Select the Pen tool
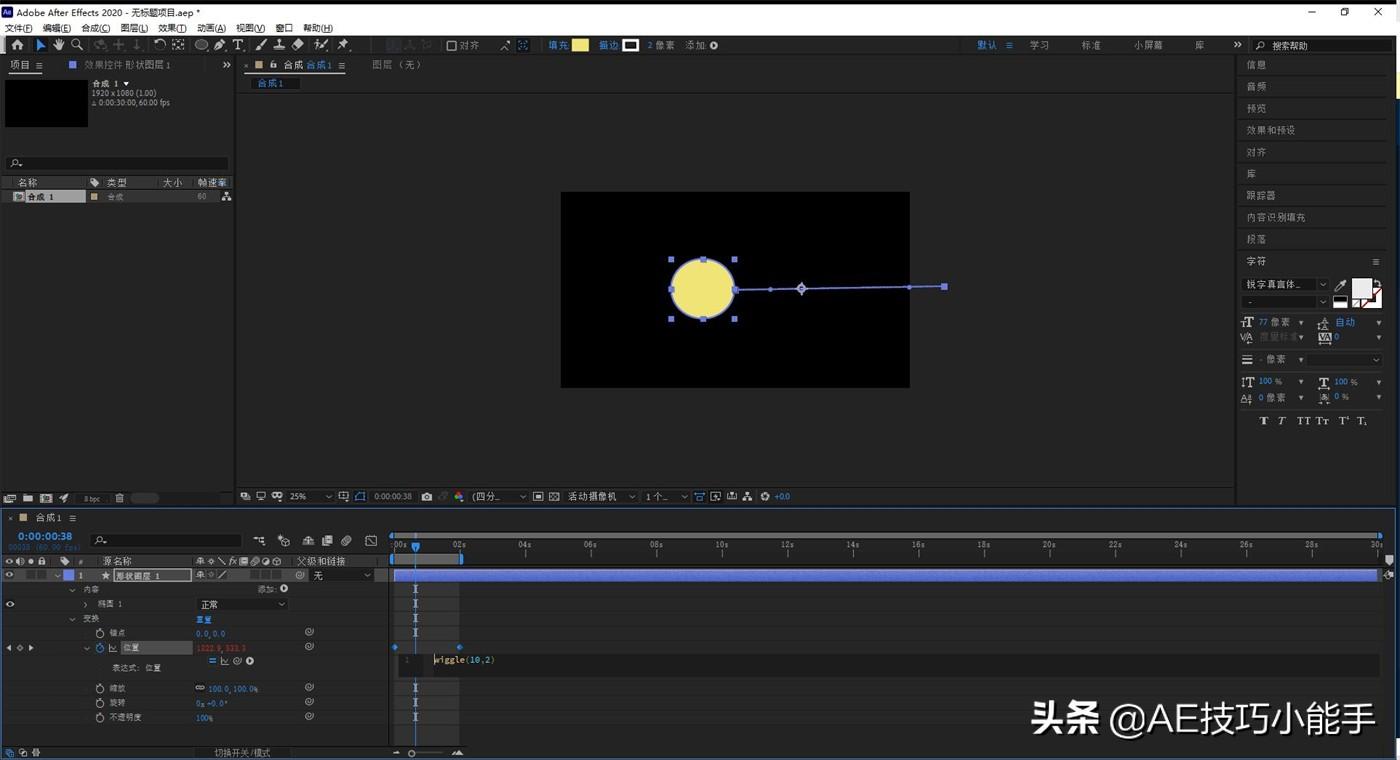The height and width of the screenshot is (760, 1400). click(x=220, y=45)
